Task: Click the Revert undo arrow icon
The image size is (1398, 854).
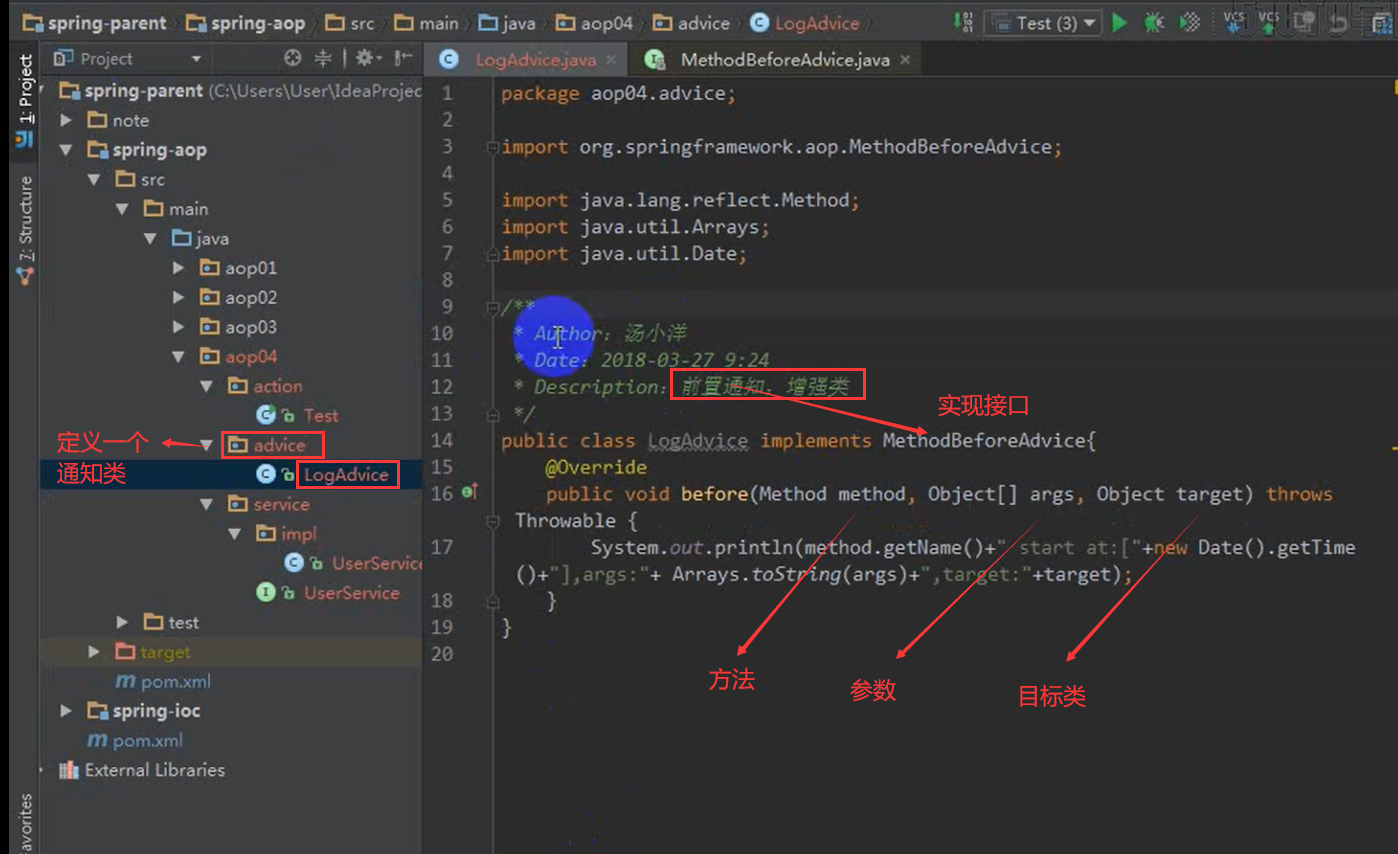Action: [x=1338, y=22]
